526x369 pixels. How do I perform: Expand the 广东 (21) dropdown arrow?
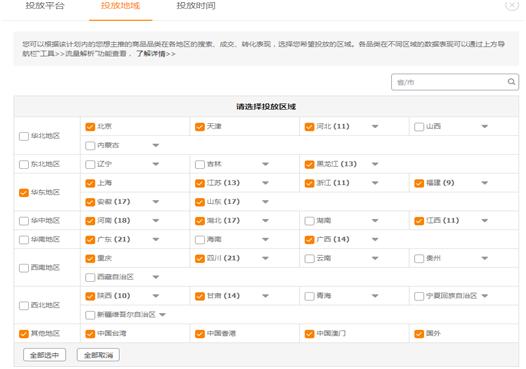tap(156, 239)
